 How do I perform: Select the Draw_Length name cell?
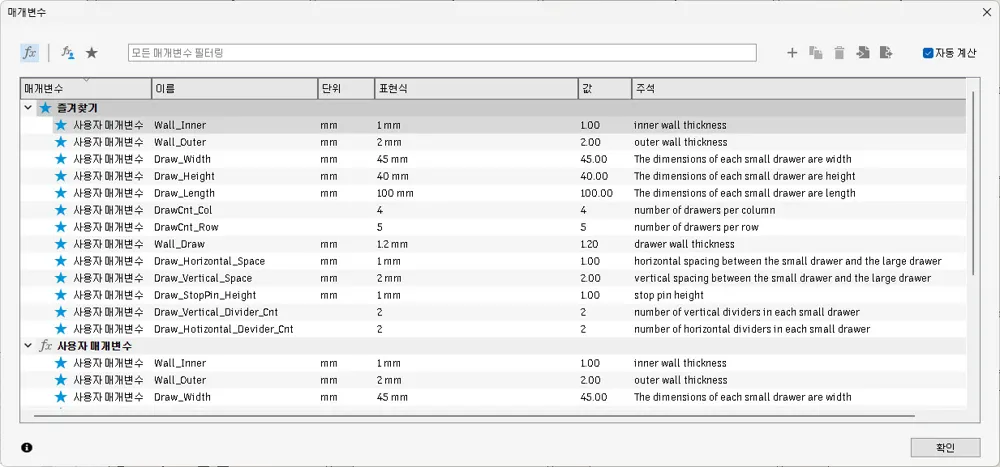[x=184, y=193]
